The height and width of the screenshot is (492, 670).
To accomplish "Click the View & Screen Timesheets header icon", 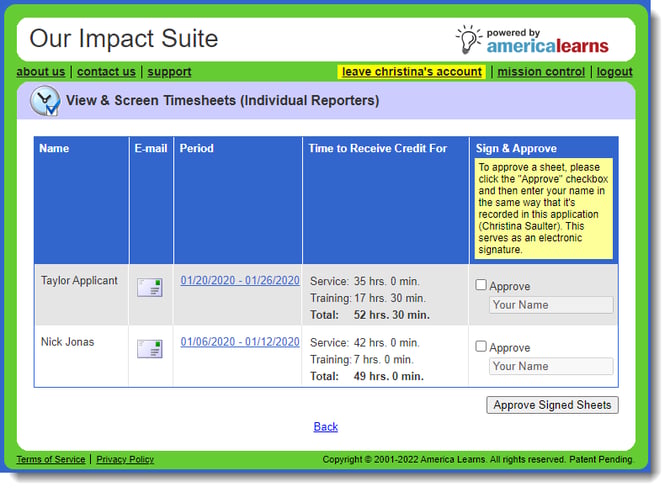I will click(44, 101).
